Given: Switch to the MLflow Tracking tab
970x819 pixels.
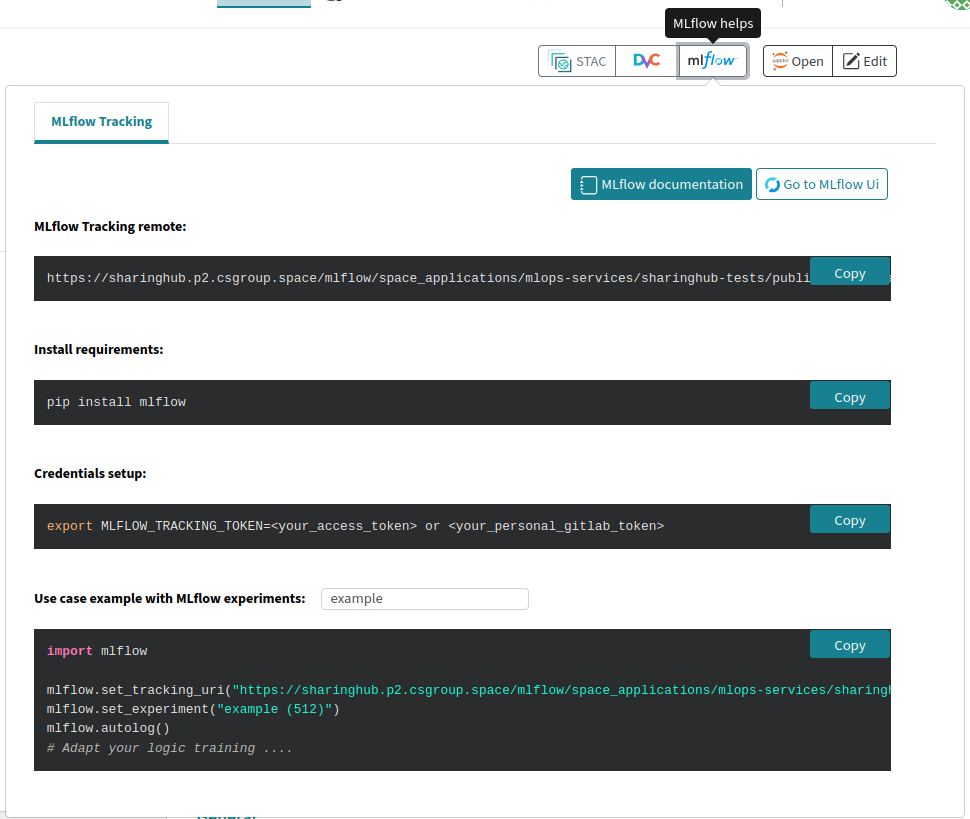Looking at the screenshot, I should click(x=101, y=122).
